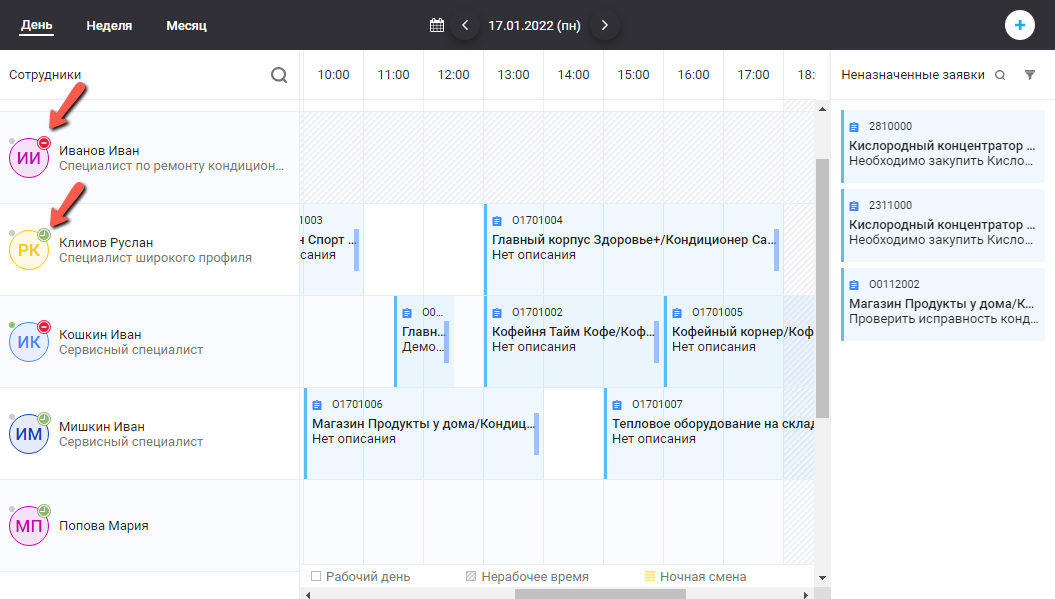This screenshot has height=599, width=1055.
Task: Open unassigned request 00112002 Магазин Продукты
Action: pos(943,304)
